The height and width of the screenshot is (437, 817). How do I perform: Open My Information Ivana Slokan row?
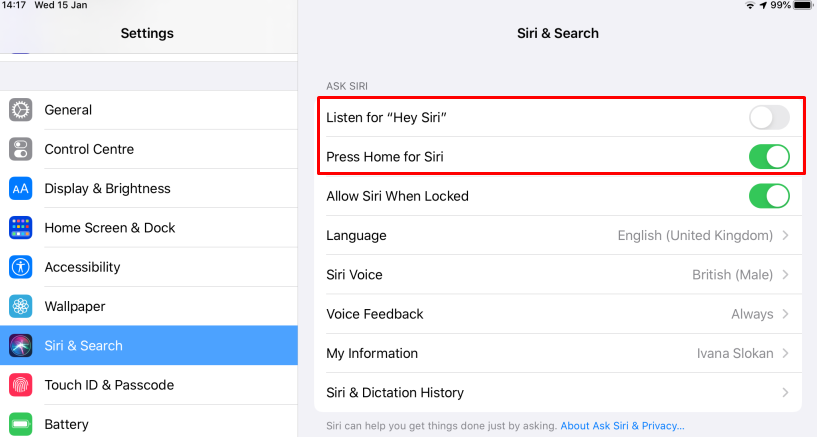coord(557,353)
